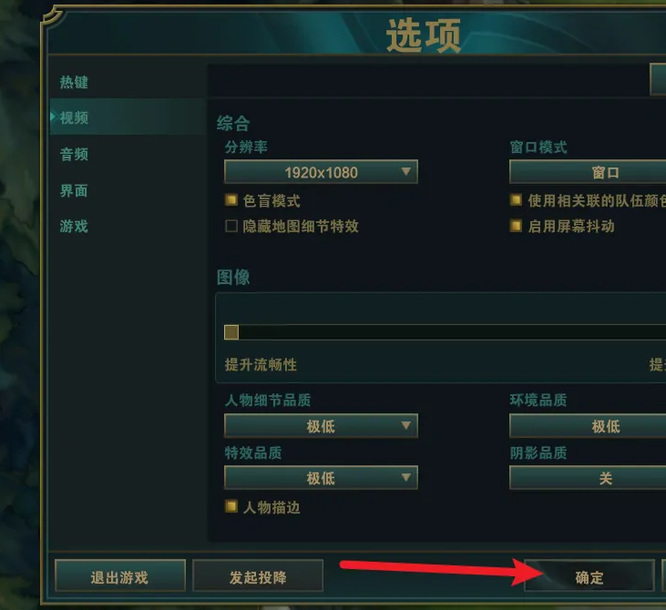This screenshot has width=666, height=610.
Task: Open the 特效品质 effects quality dropdown
Action: pos(321,478)
